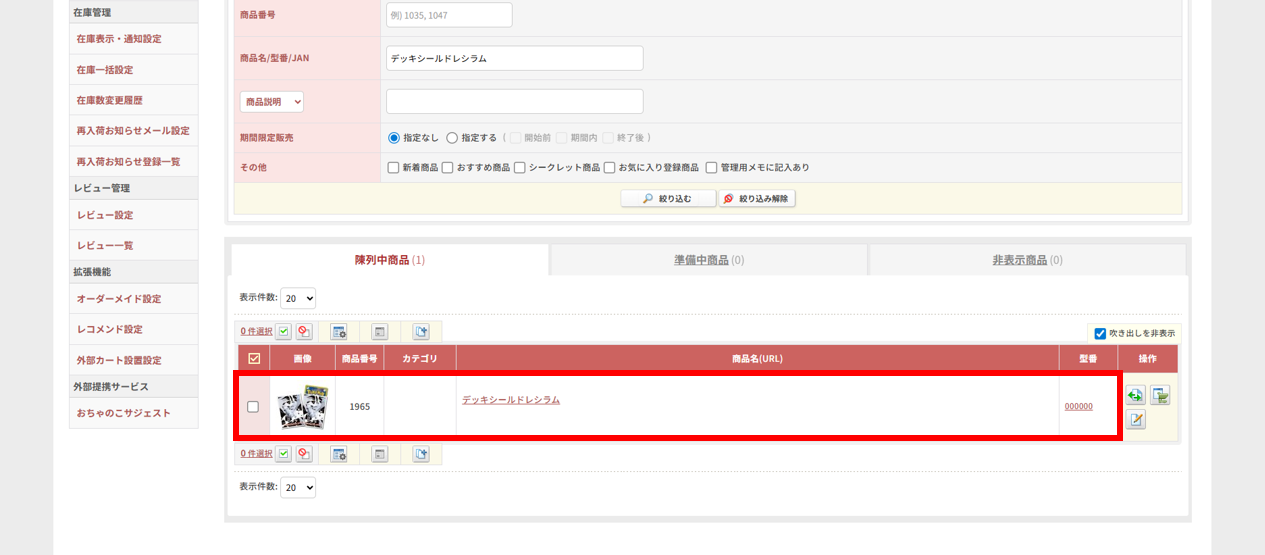The height and width of the screenshot is (555, 1265).
Task: Open the bottom 表示件数 dropdown
Action: (x=298, y=487)
